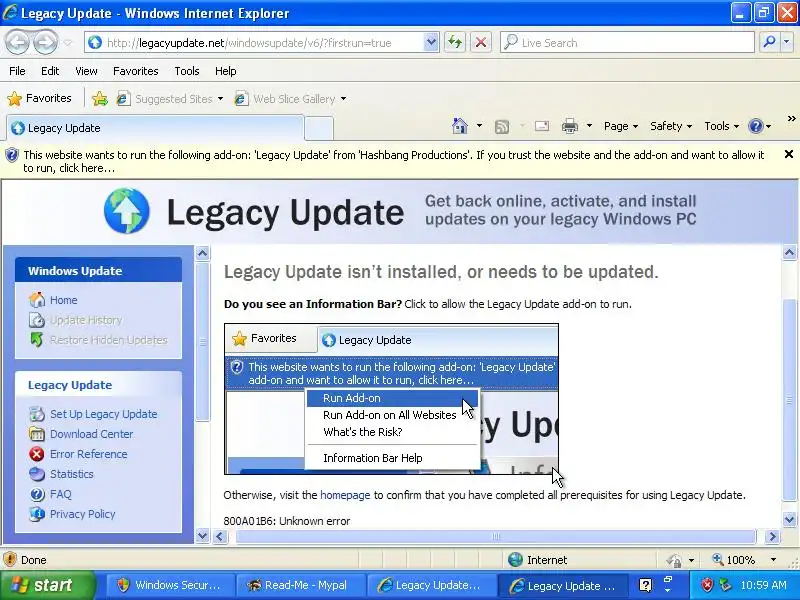Open the Help menu
The width and height of the screenshot is (800, 600).
coord(226,71)
